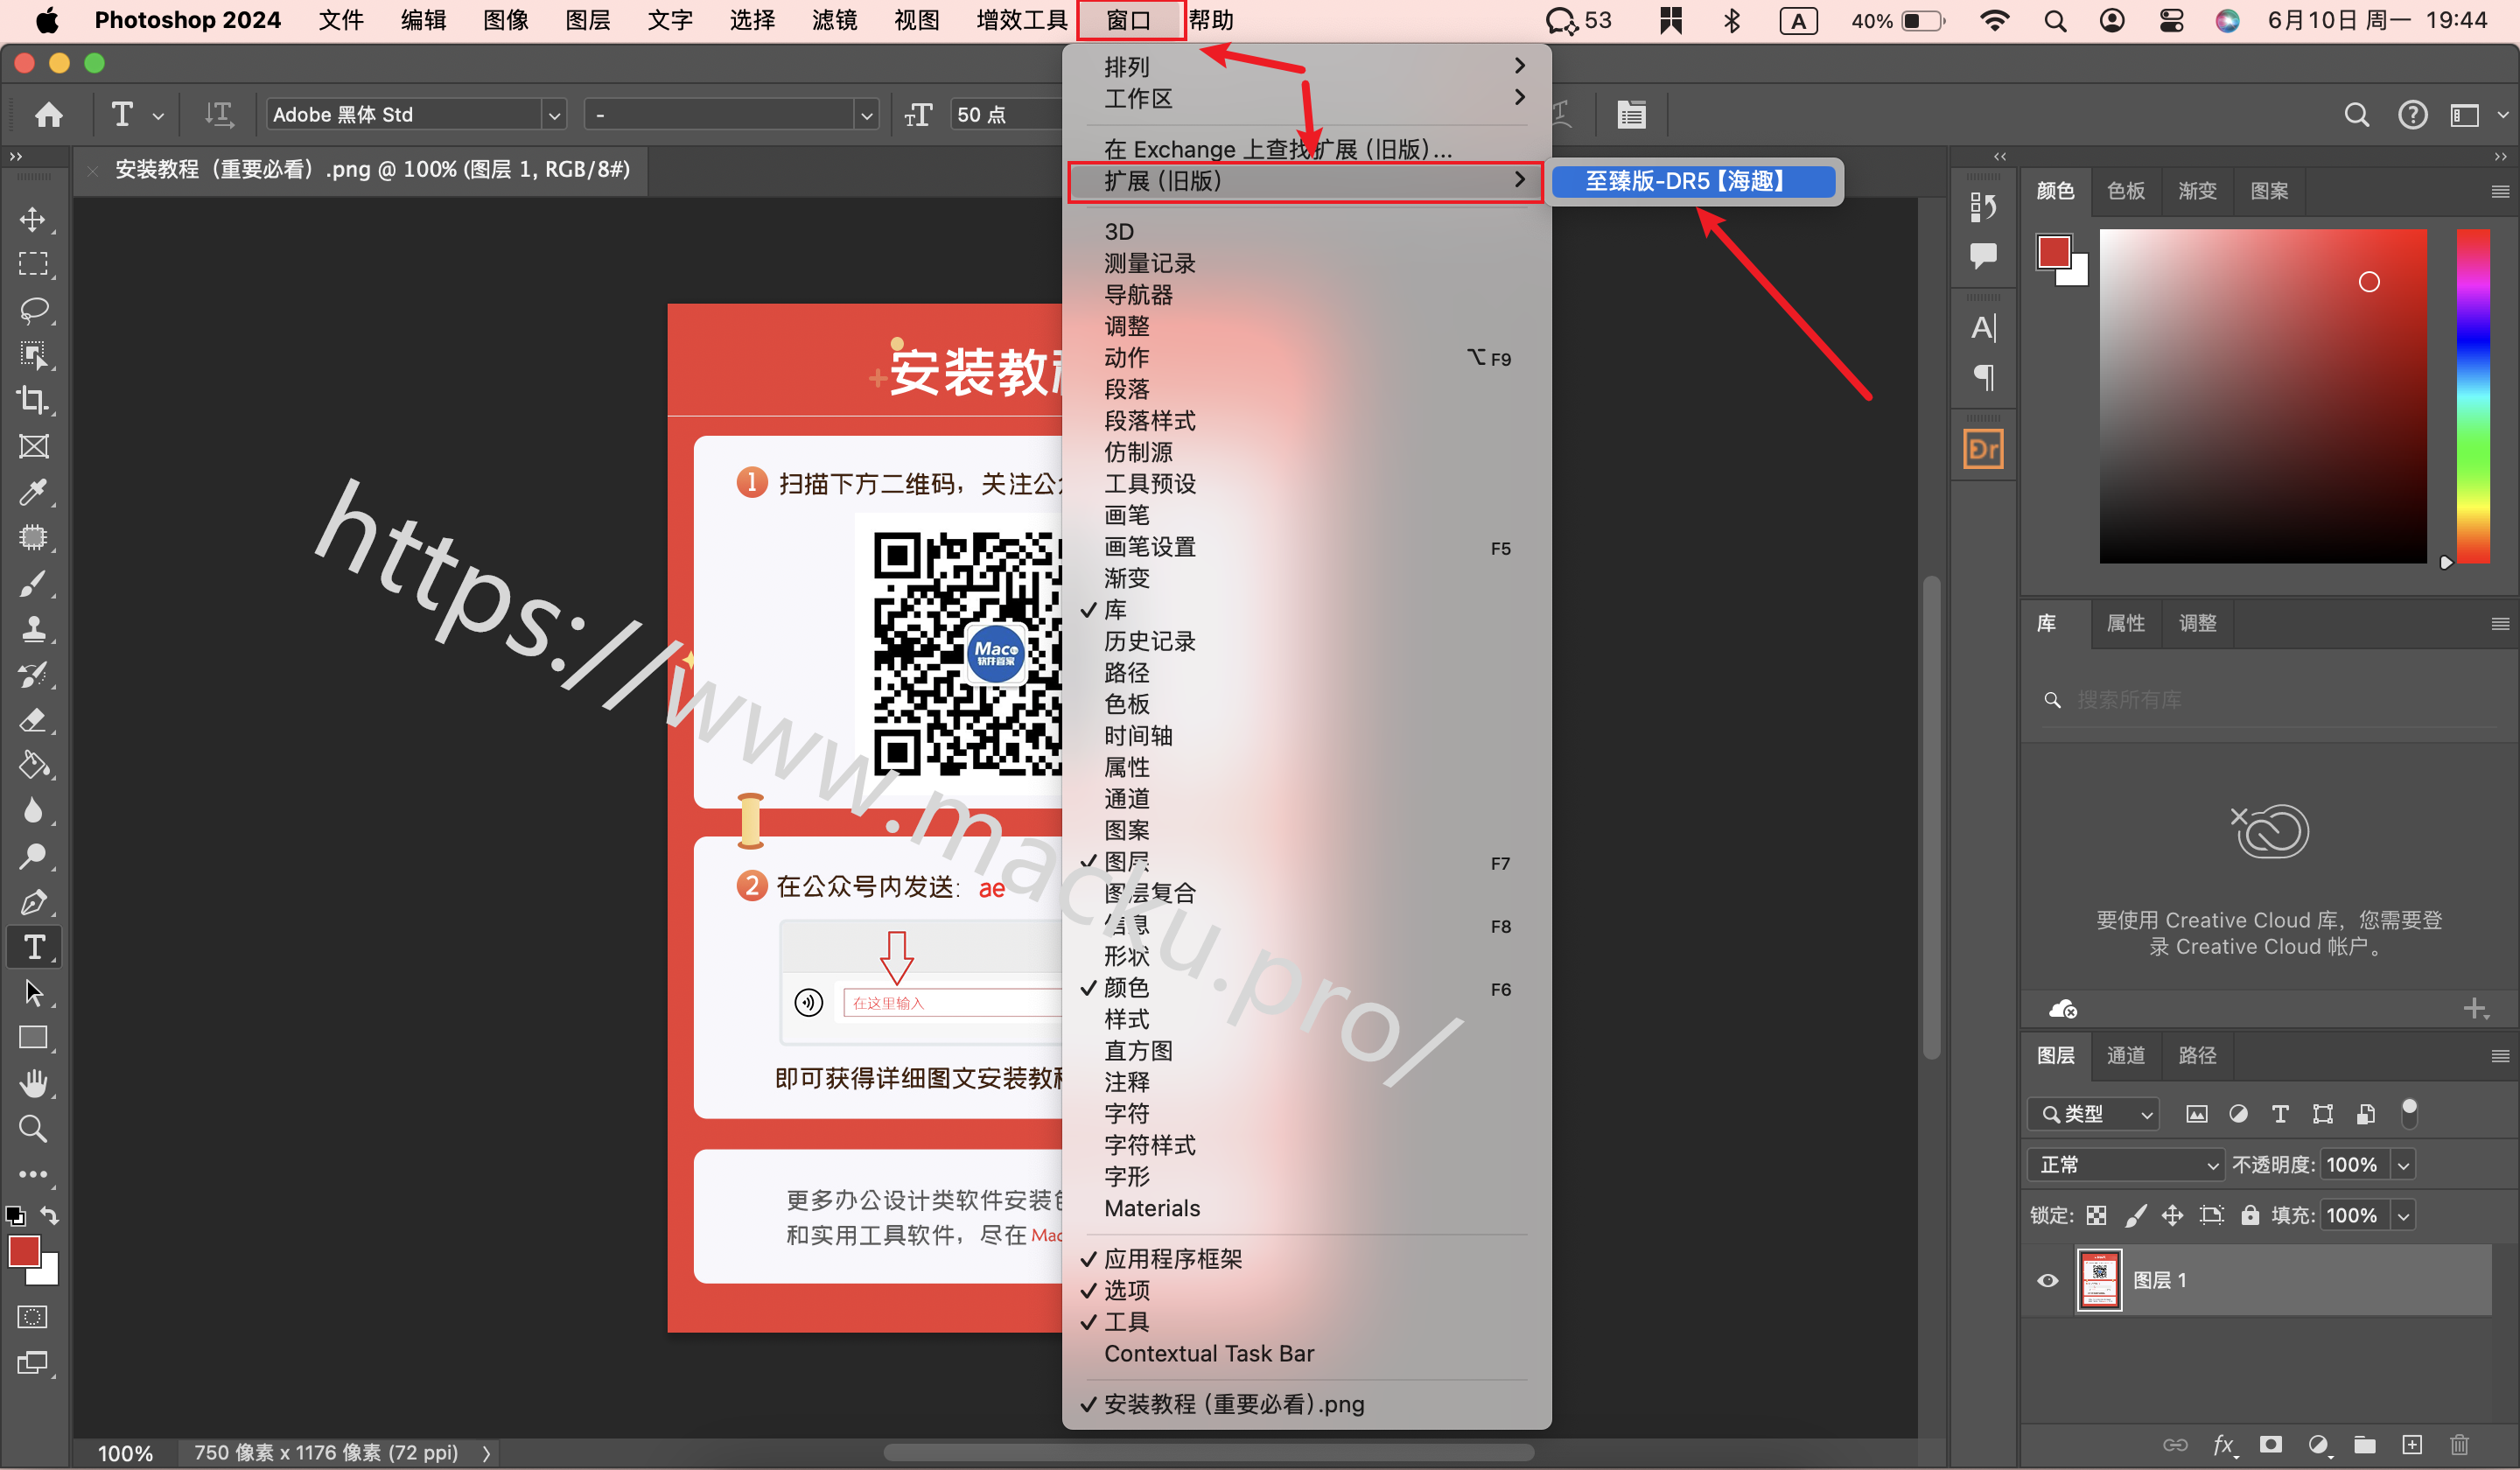Open the layer filter 类型 dropdown
Viewport: 2520px width, 1470px height.
[x=2093, y=1114]
